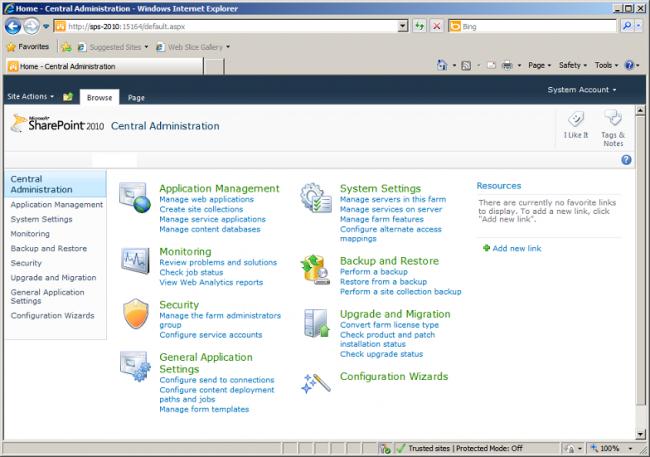Image resolution: width=650 pixels, height=457 pixels.
Task: Open the blue help question mark icon
Action: 626,159
